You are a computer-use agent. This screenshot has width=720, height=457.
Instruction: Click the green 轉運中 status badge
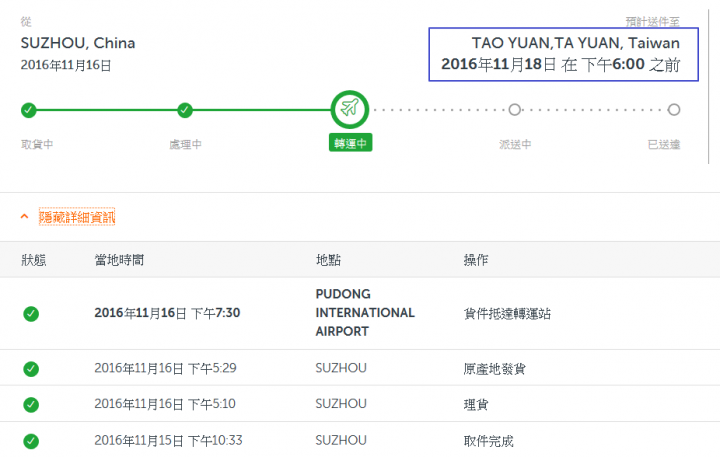350,143
